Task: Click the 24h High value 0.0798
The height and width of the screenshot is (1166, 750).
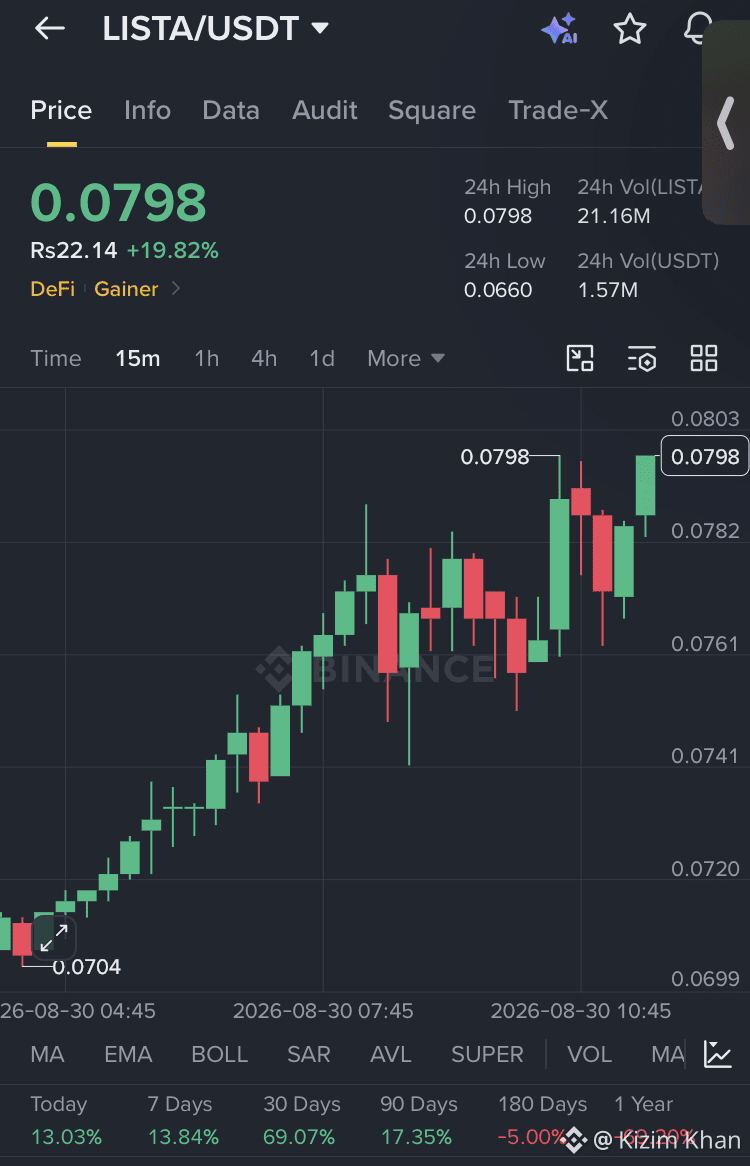Action: 498,216
